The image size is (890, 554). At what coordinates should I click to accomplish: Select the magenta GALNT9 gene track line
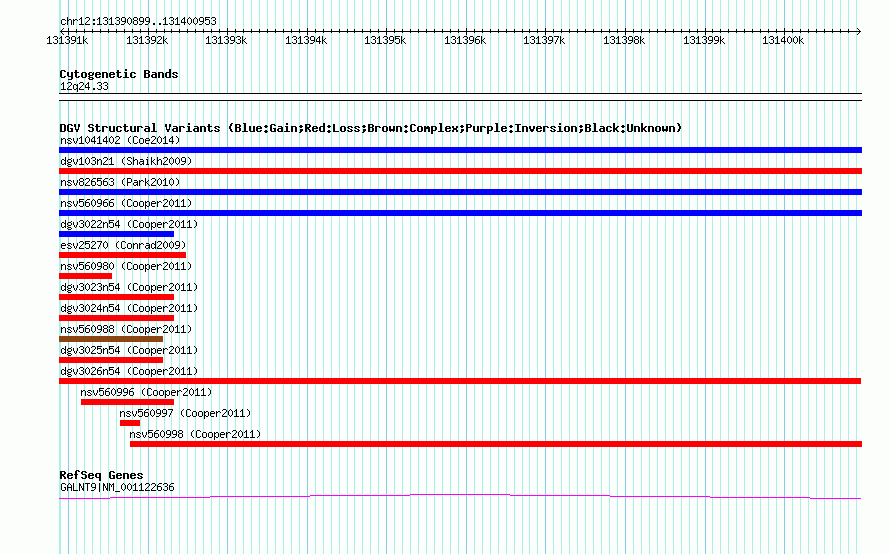[460, 497]
